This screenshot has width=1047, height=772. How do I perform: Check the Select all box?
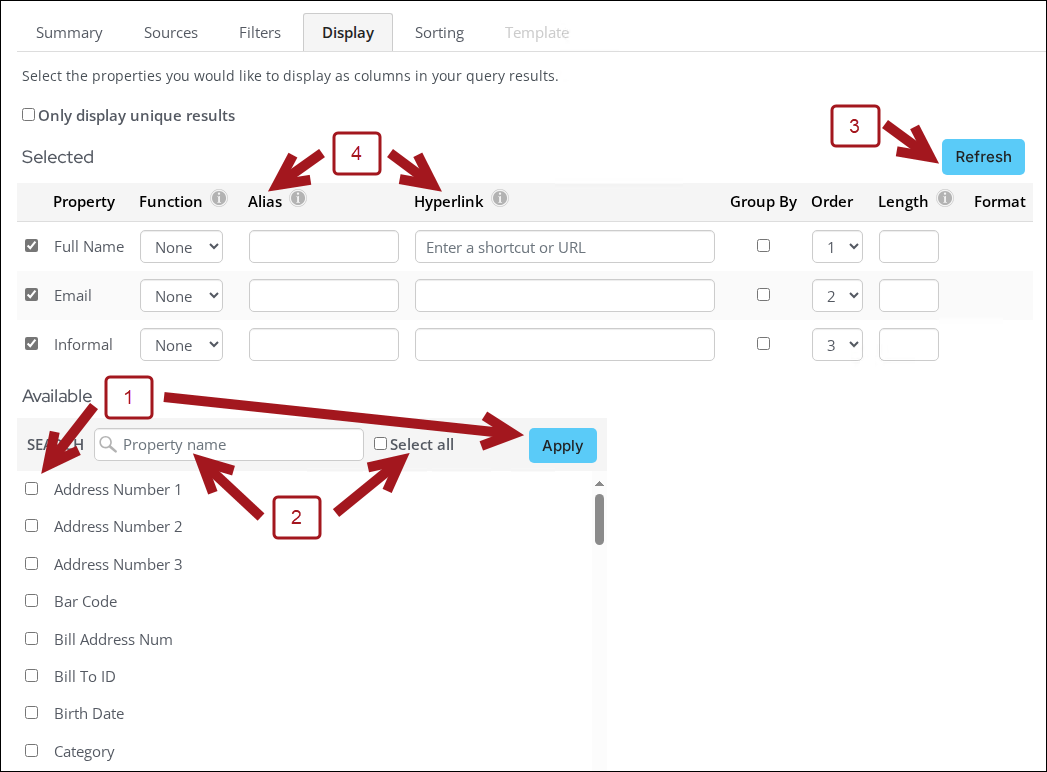380,444
